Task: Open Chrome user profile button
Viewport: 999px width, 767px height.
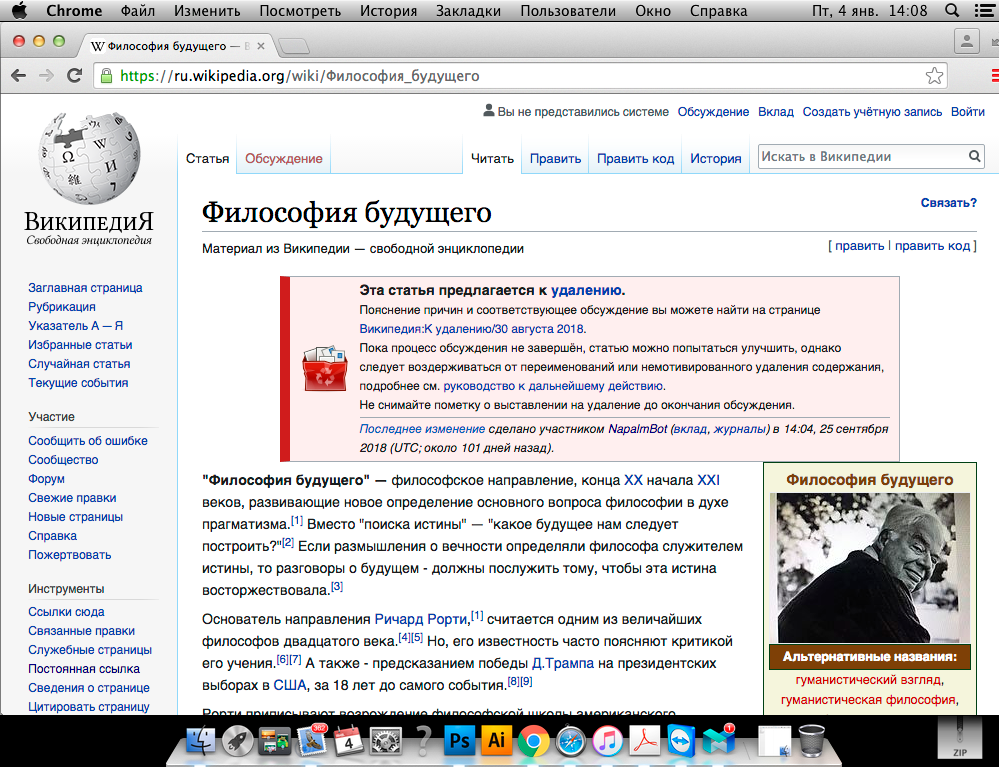Action: 966,42
